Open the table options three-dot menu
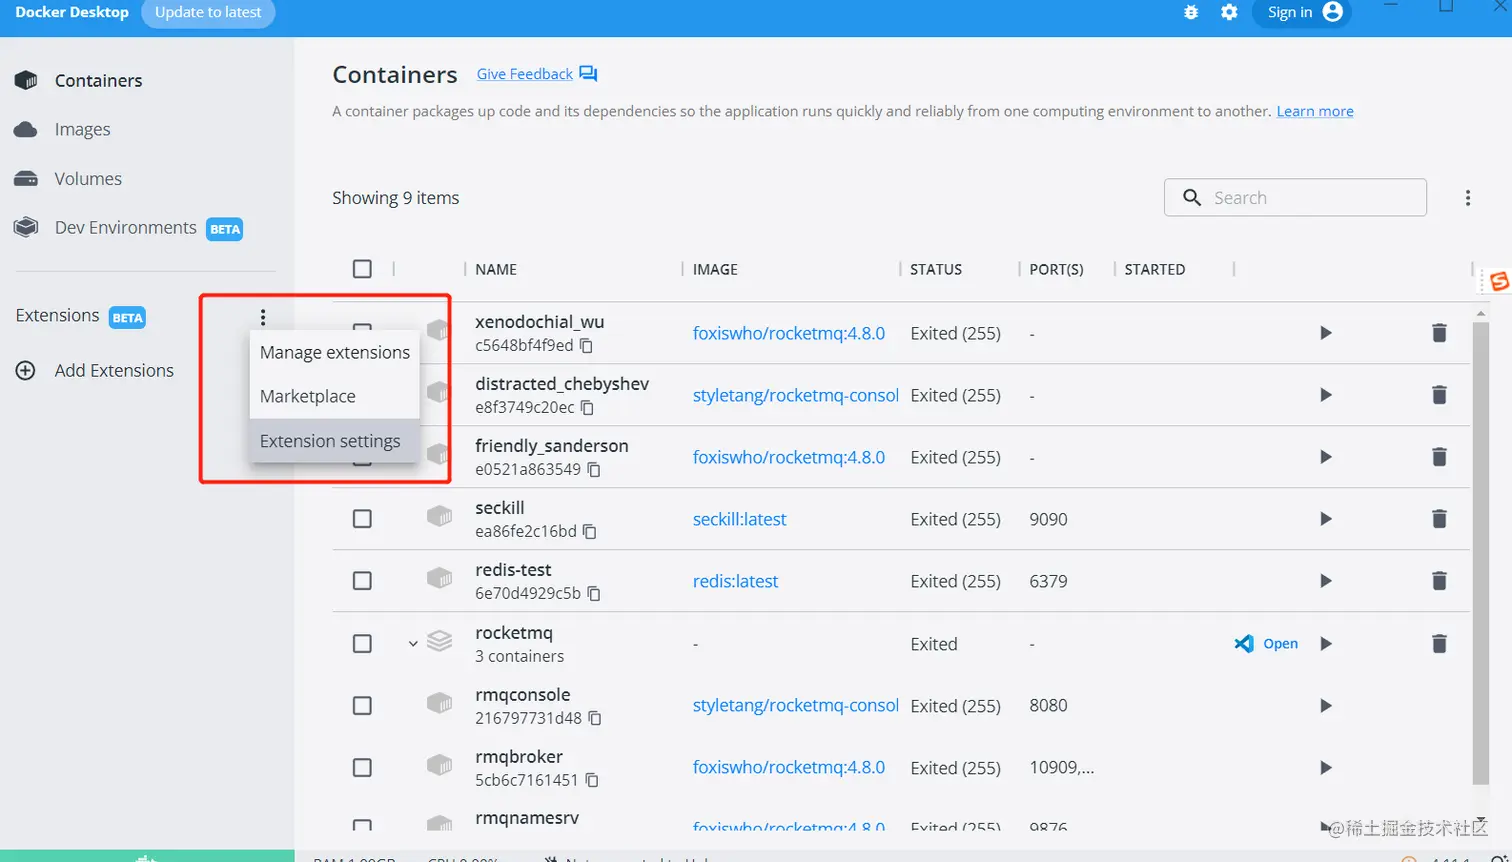1512x862 pixels. pos(1468,198)
